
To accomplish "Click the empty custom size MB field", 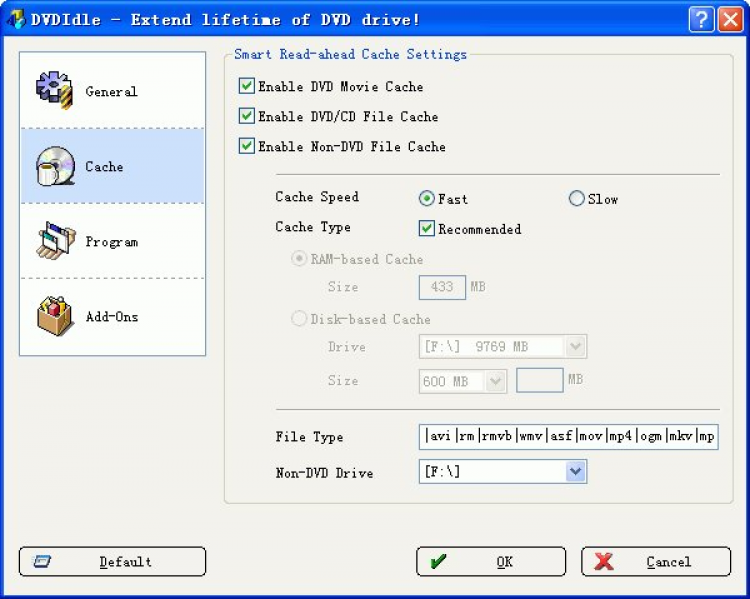I will [540, 380].
